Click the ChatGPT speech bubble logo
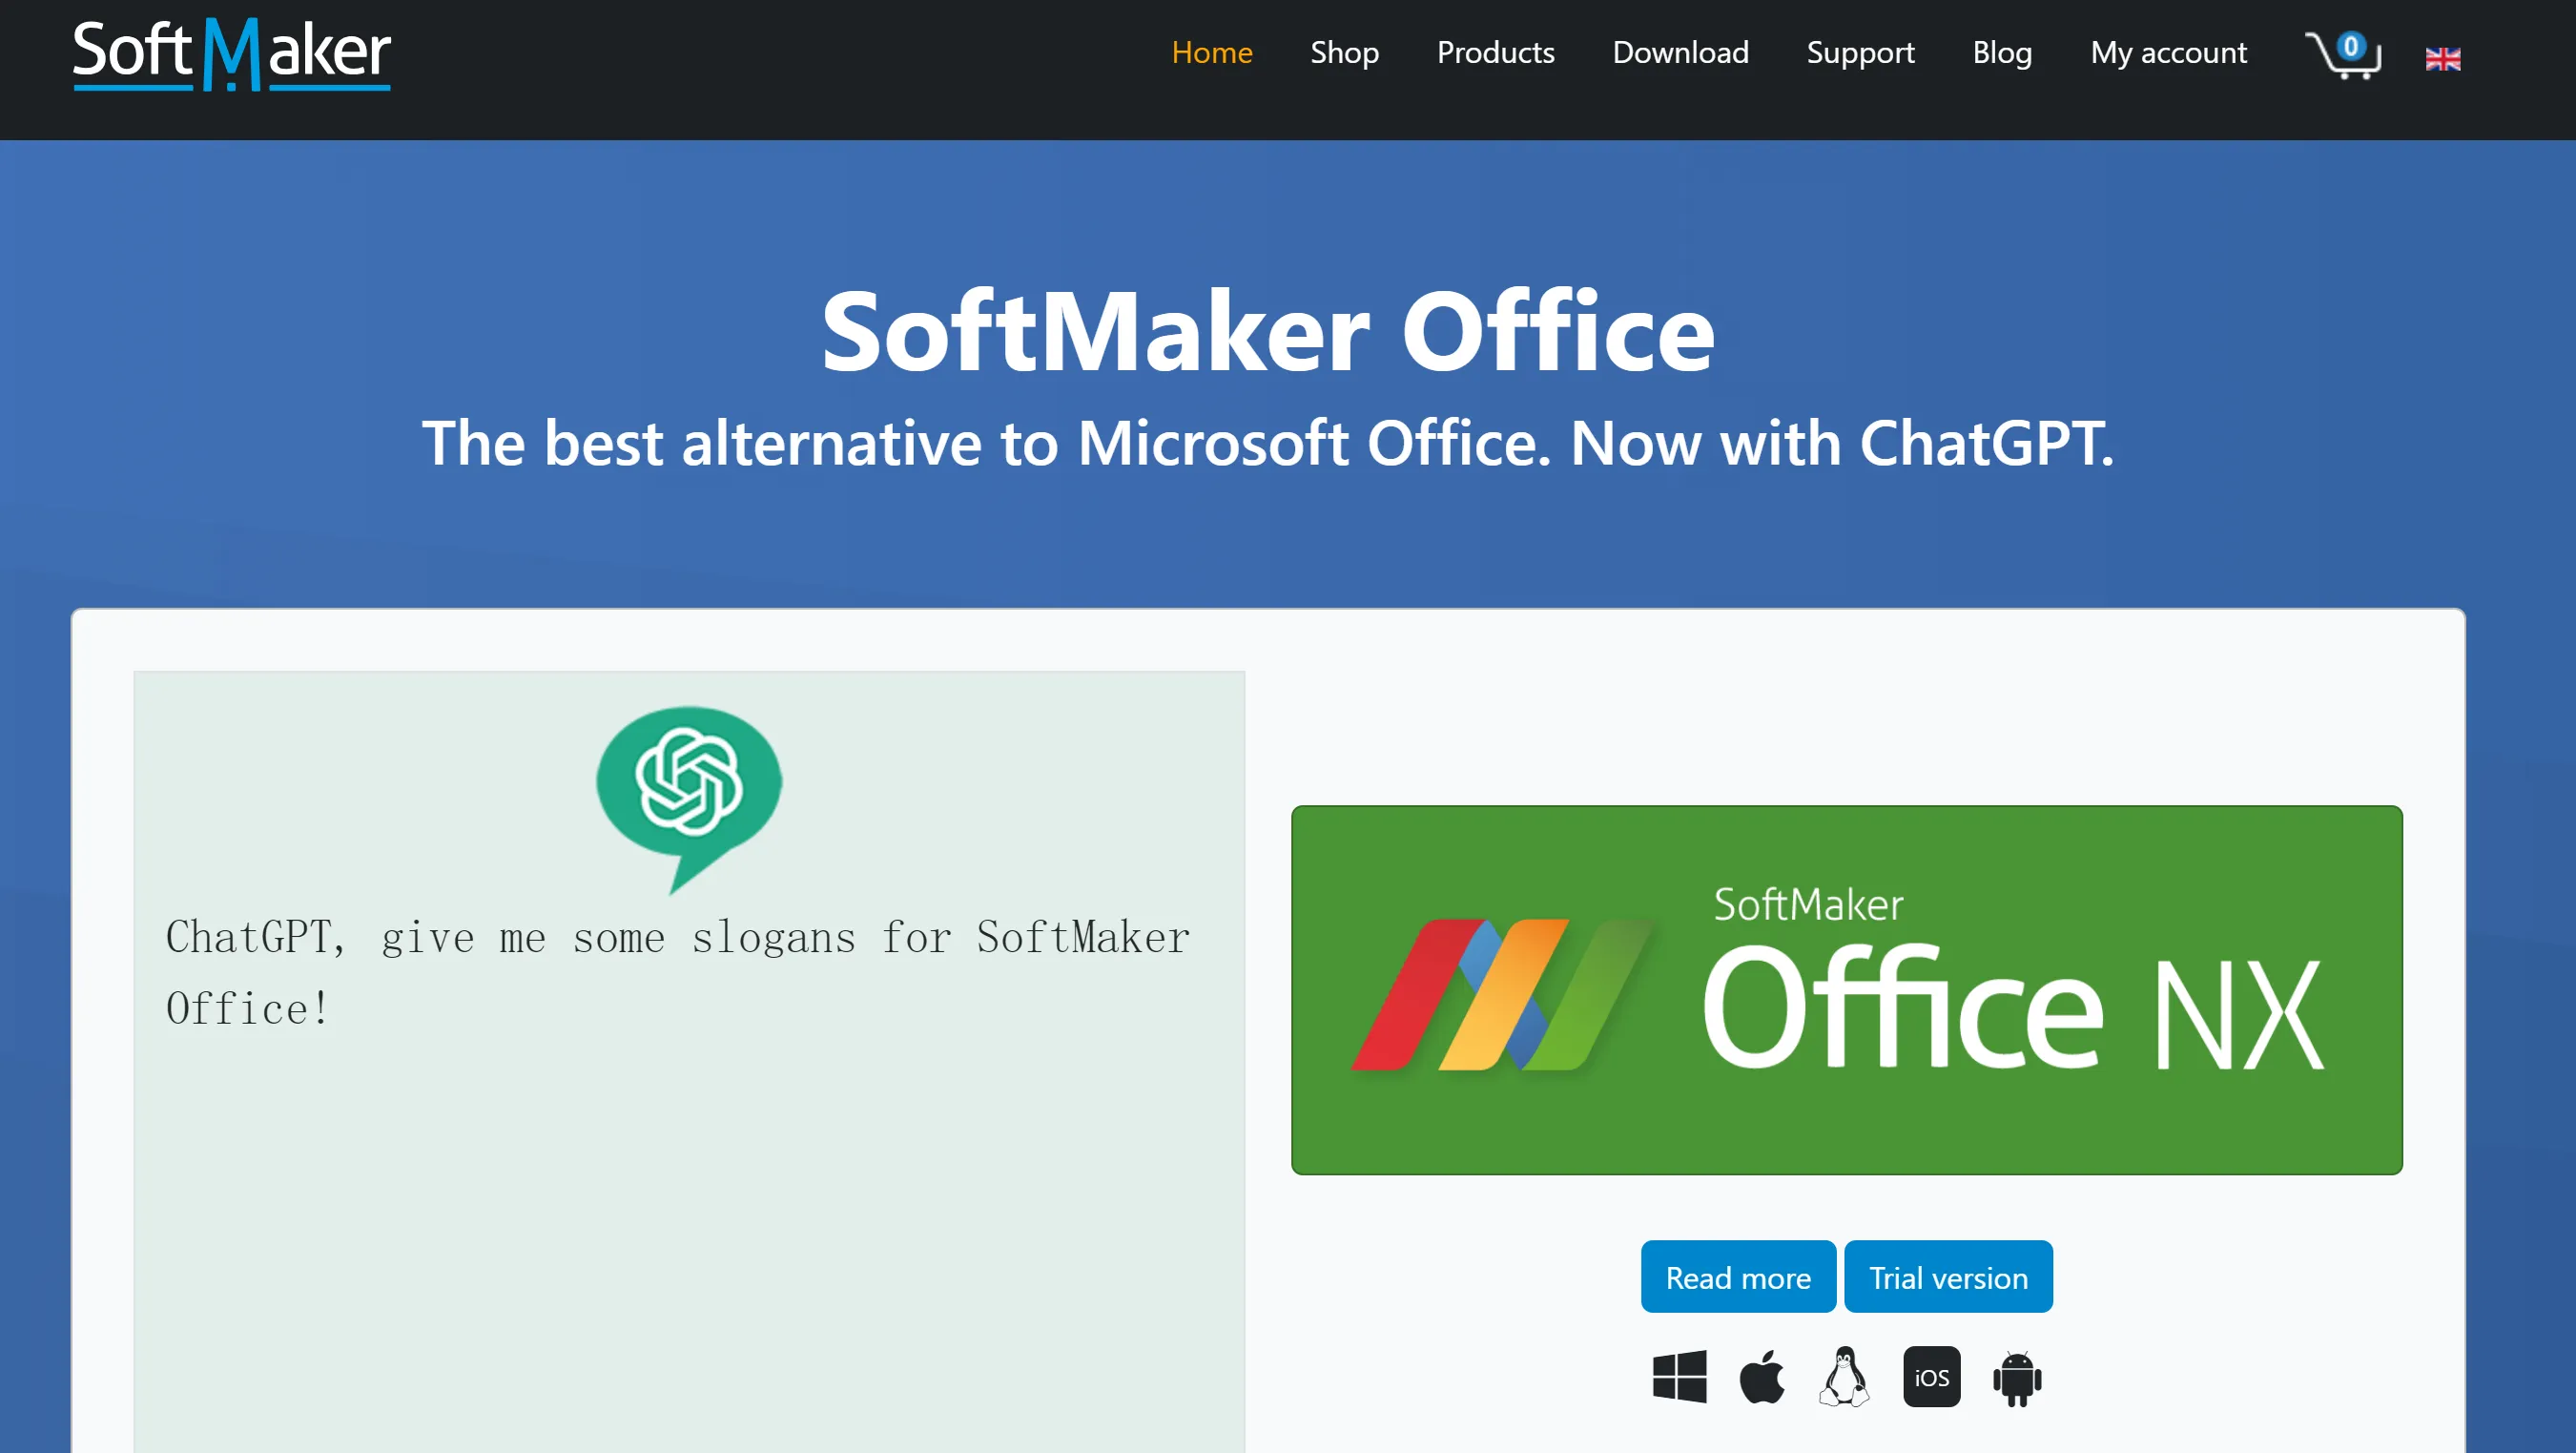Screen dimensions: 2576x1453 coord(689,799)
